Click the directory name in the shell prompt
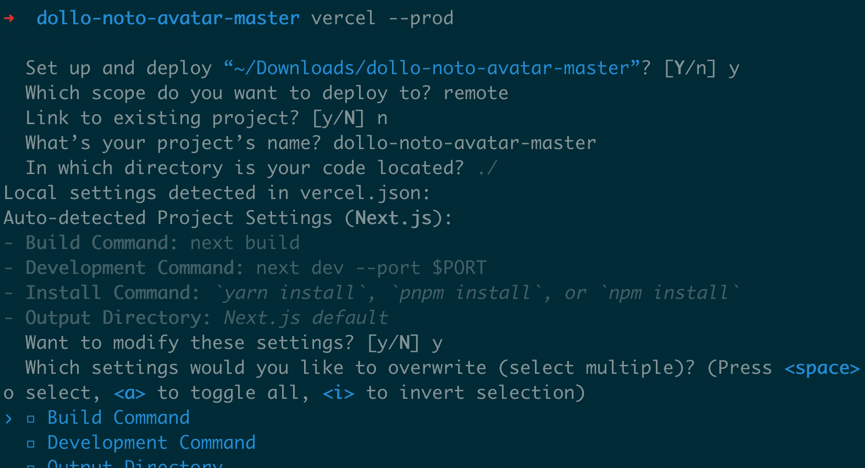865x468 pixels. [168, 18]
